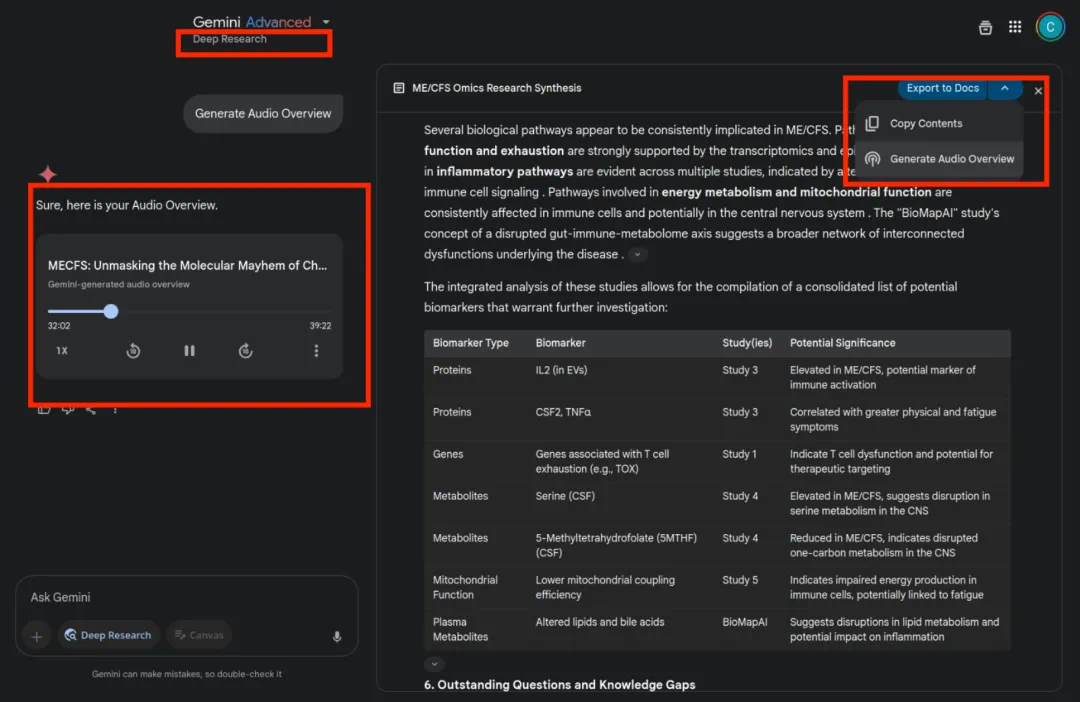Toggle the Canvas chip in prompt box
The height and width of the screenshot is (702, 1080).
click(x=198, y=635)
